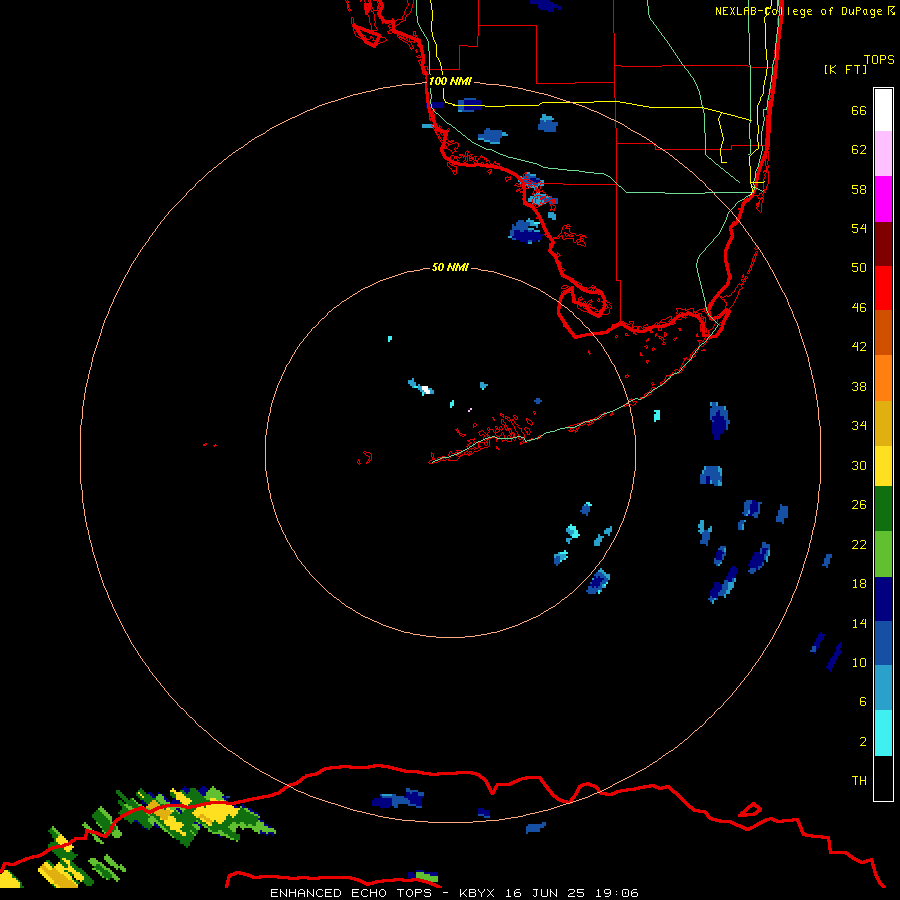Pick the dark orange legend swatch

coord(883,333)
